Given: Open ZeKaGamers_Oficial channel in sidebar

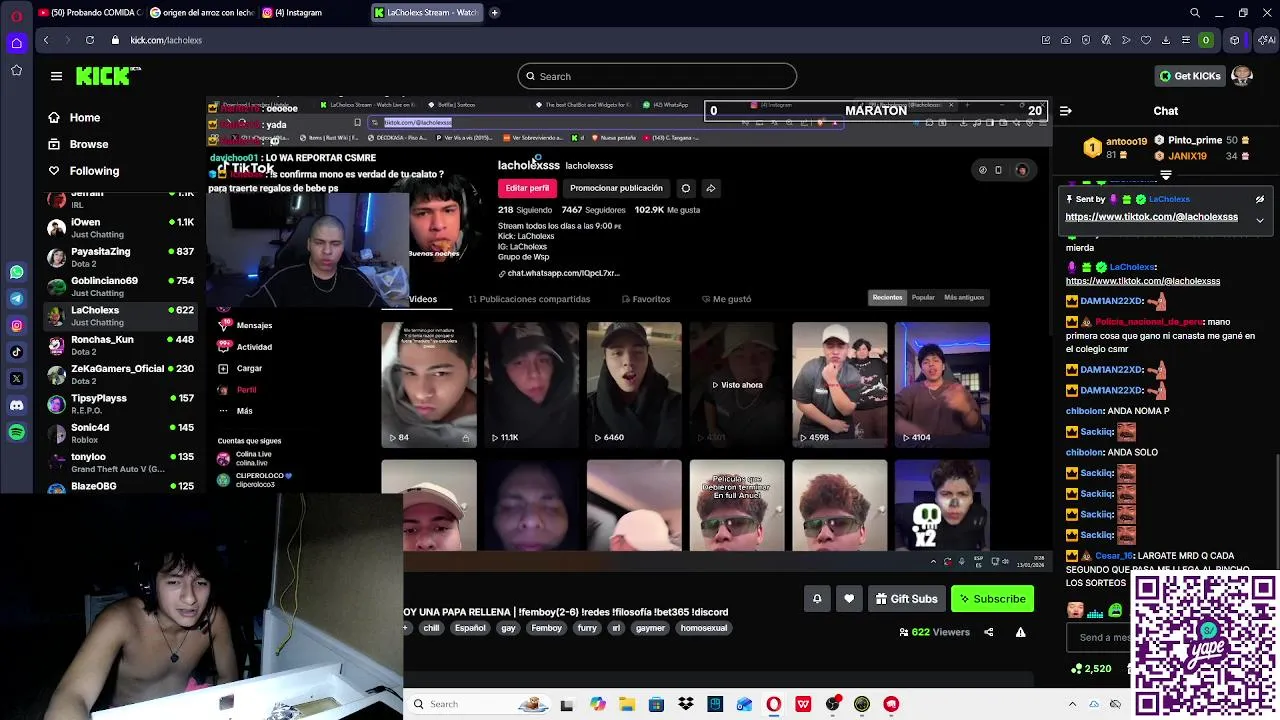Looking at the screenshot, I should click(x=121, y=374).
